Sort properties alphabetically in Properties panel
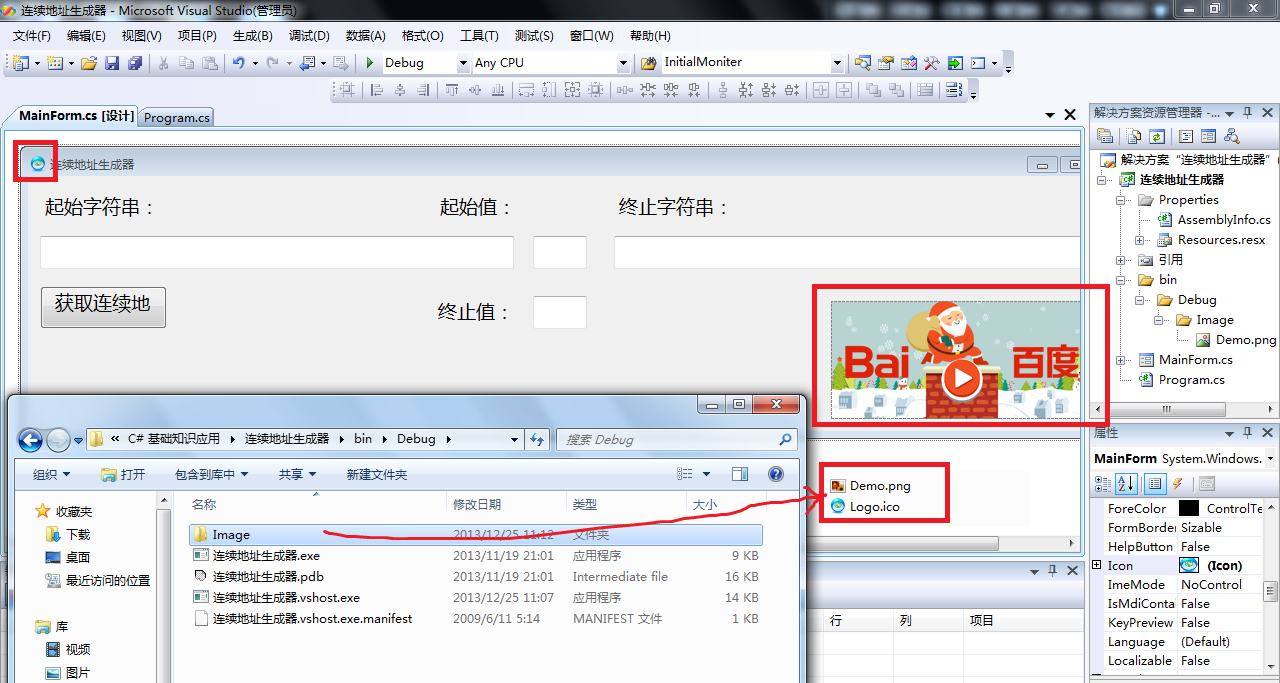 coord(1126,484)
